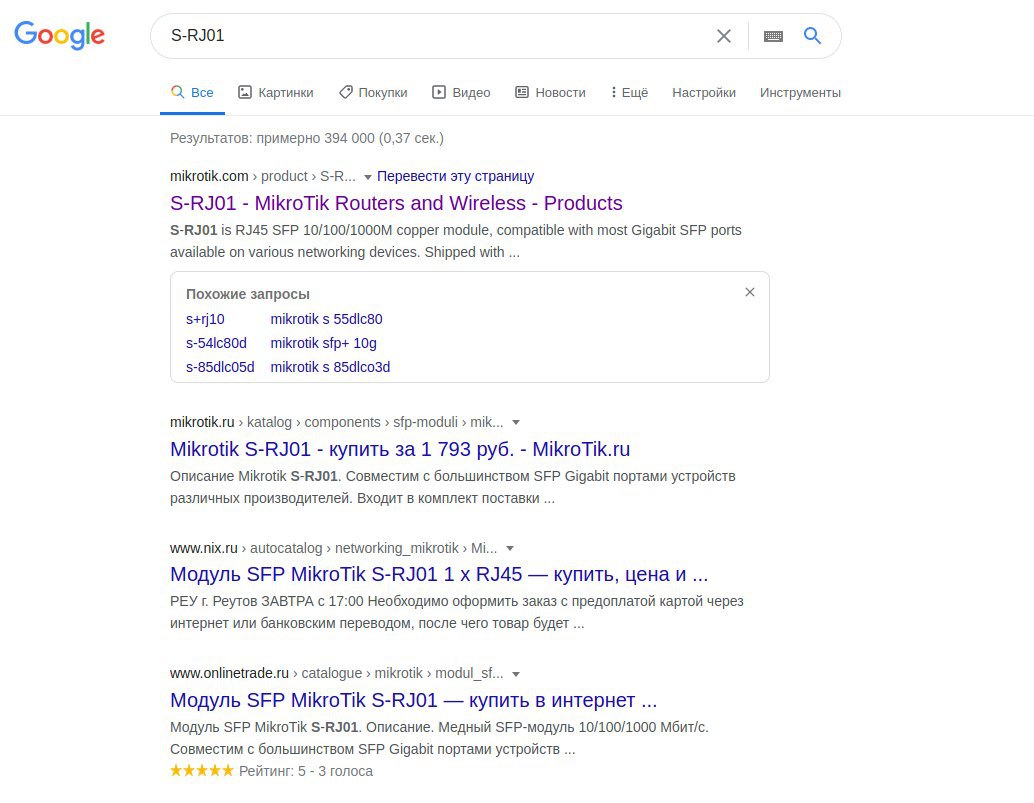The height and width of the screenshot is (803, 1034).
Task: Select related query s-54lc80d
Action: tap(216, 343)
